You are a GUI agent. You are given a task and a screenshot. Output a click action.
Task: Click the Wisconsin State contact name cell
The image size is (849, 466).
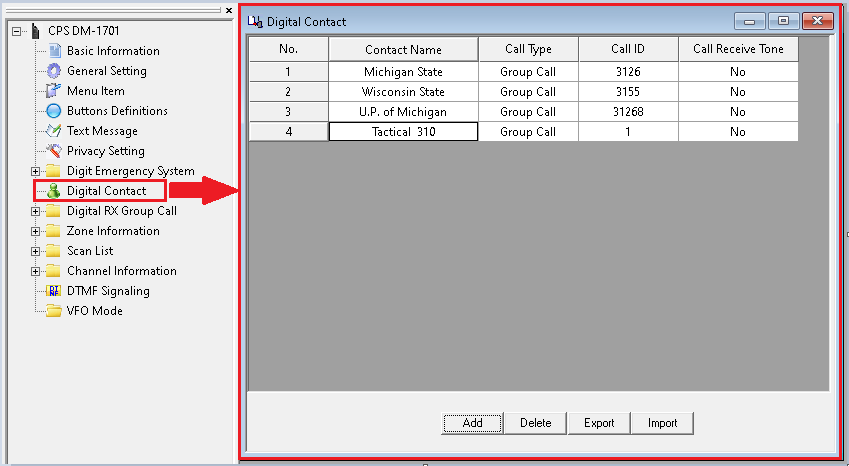point(403,92)
